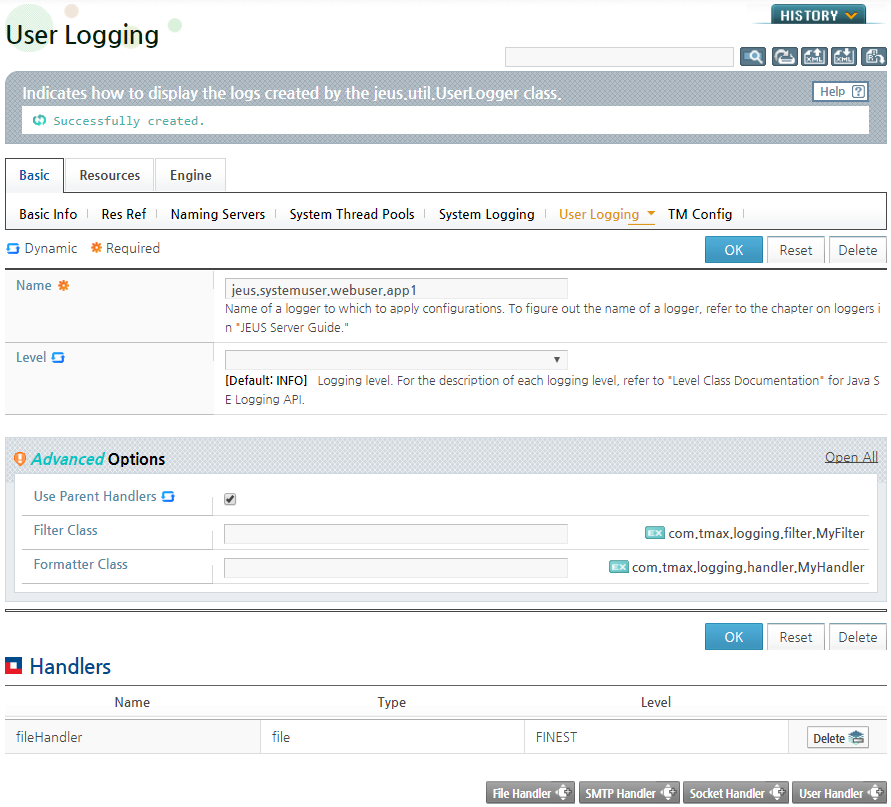
Task: Click the XML download (export) icon
Action: (844, 57)
